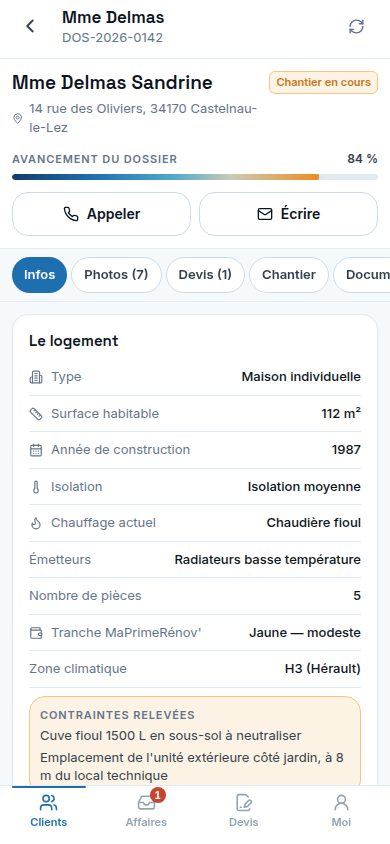The width and height of the screenshot is (390, 844).
Task: Click the building icon next to Type
Action: pyautogui.click(x=36, y=377)
